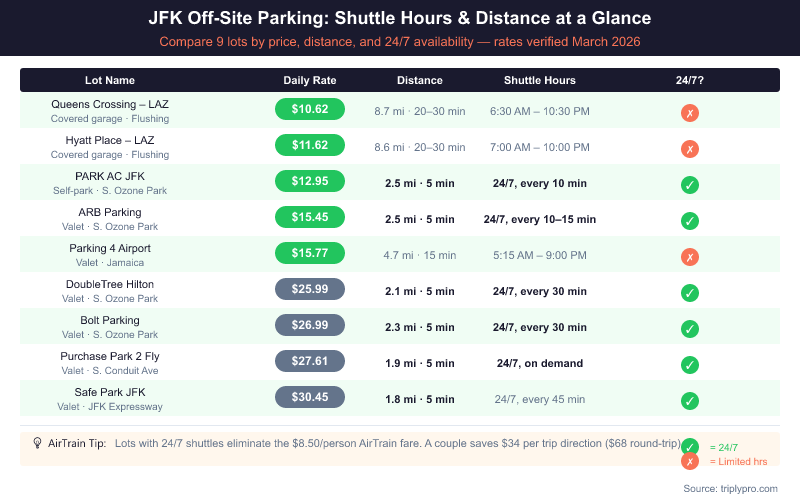Click the red X icon for Queens Crossing
The image size is (800, 500).
coord(690,113)
